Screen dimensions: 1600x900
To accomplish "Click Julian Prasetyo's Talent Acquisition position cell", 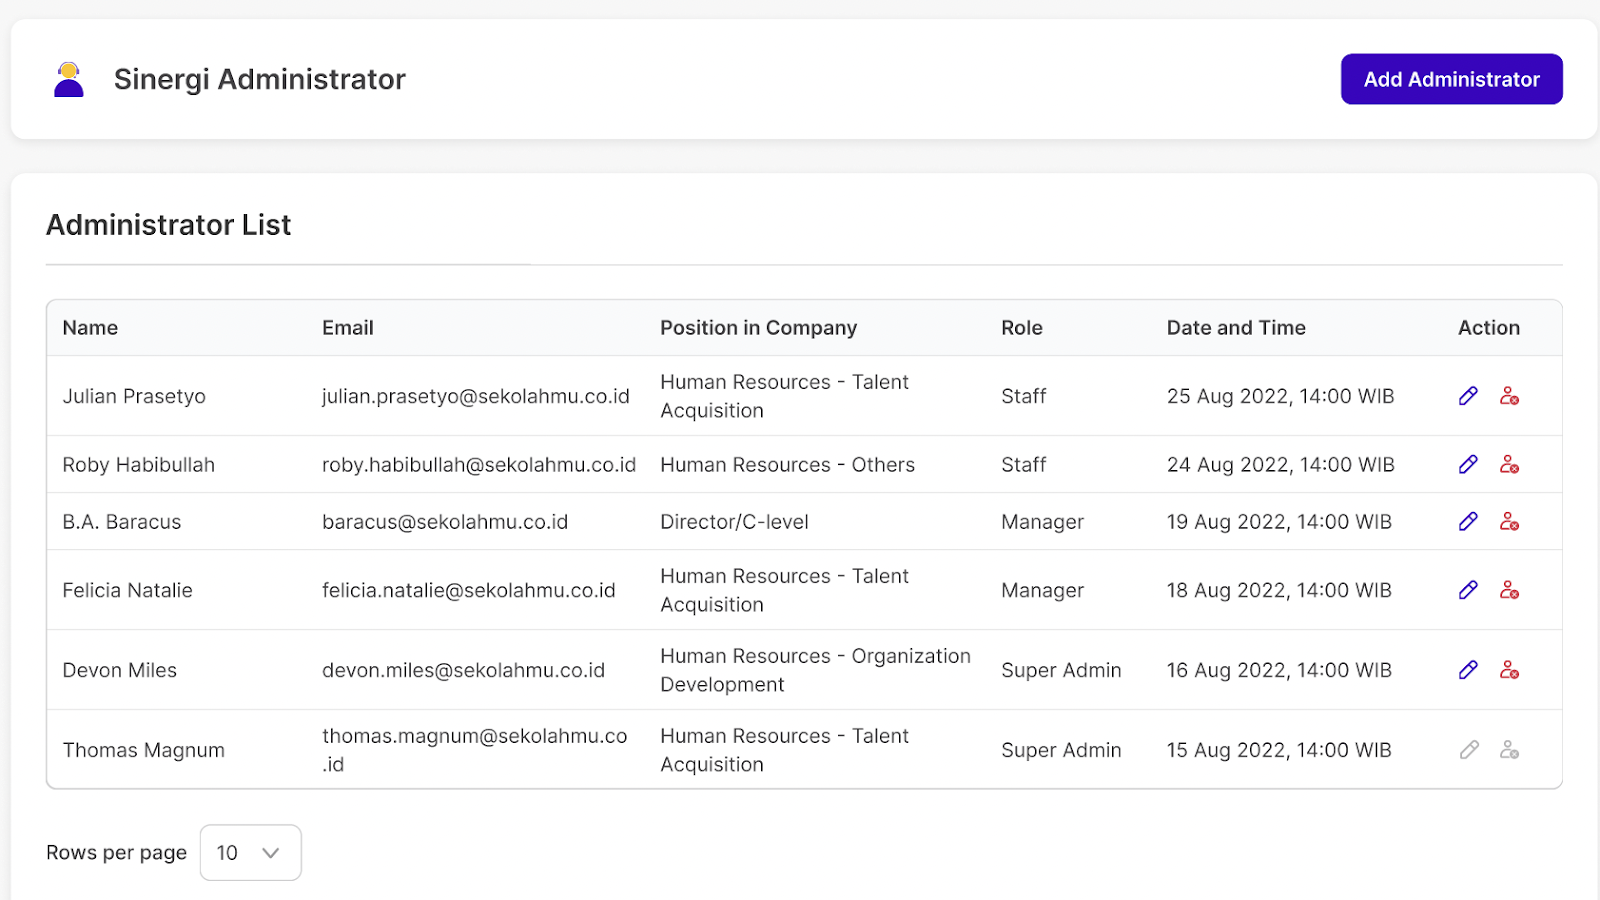I will tap(784, 396).
